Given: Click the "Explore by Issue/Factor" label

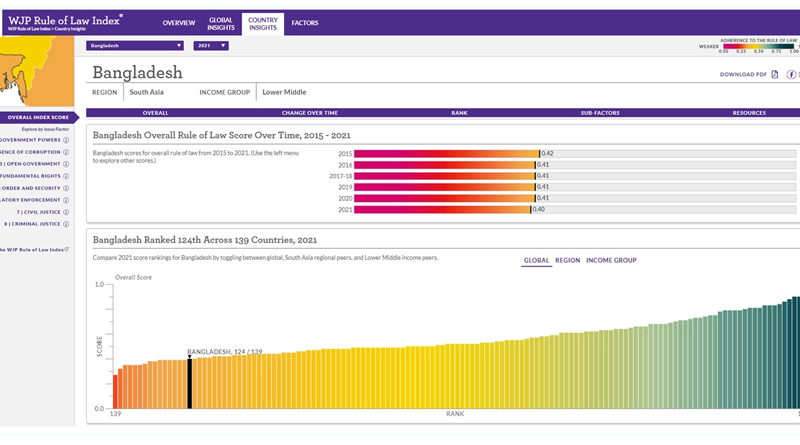Looking at the screenshot, I should point(45,129).
